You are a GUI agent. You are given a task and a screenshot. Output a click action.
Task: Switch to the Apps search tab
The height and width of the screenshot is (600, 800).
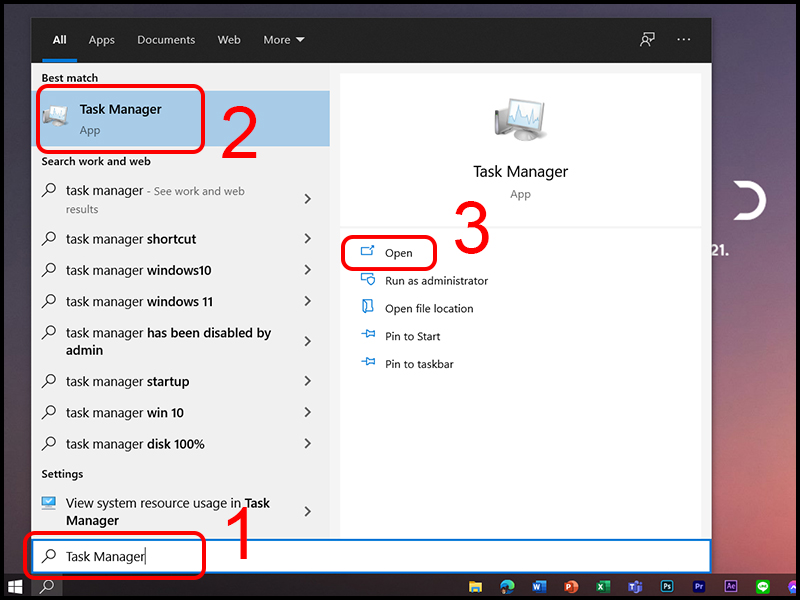pos(101,39)
